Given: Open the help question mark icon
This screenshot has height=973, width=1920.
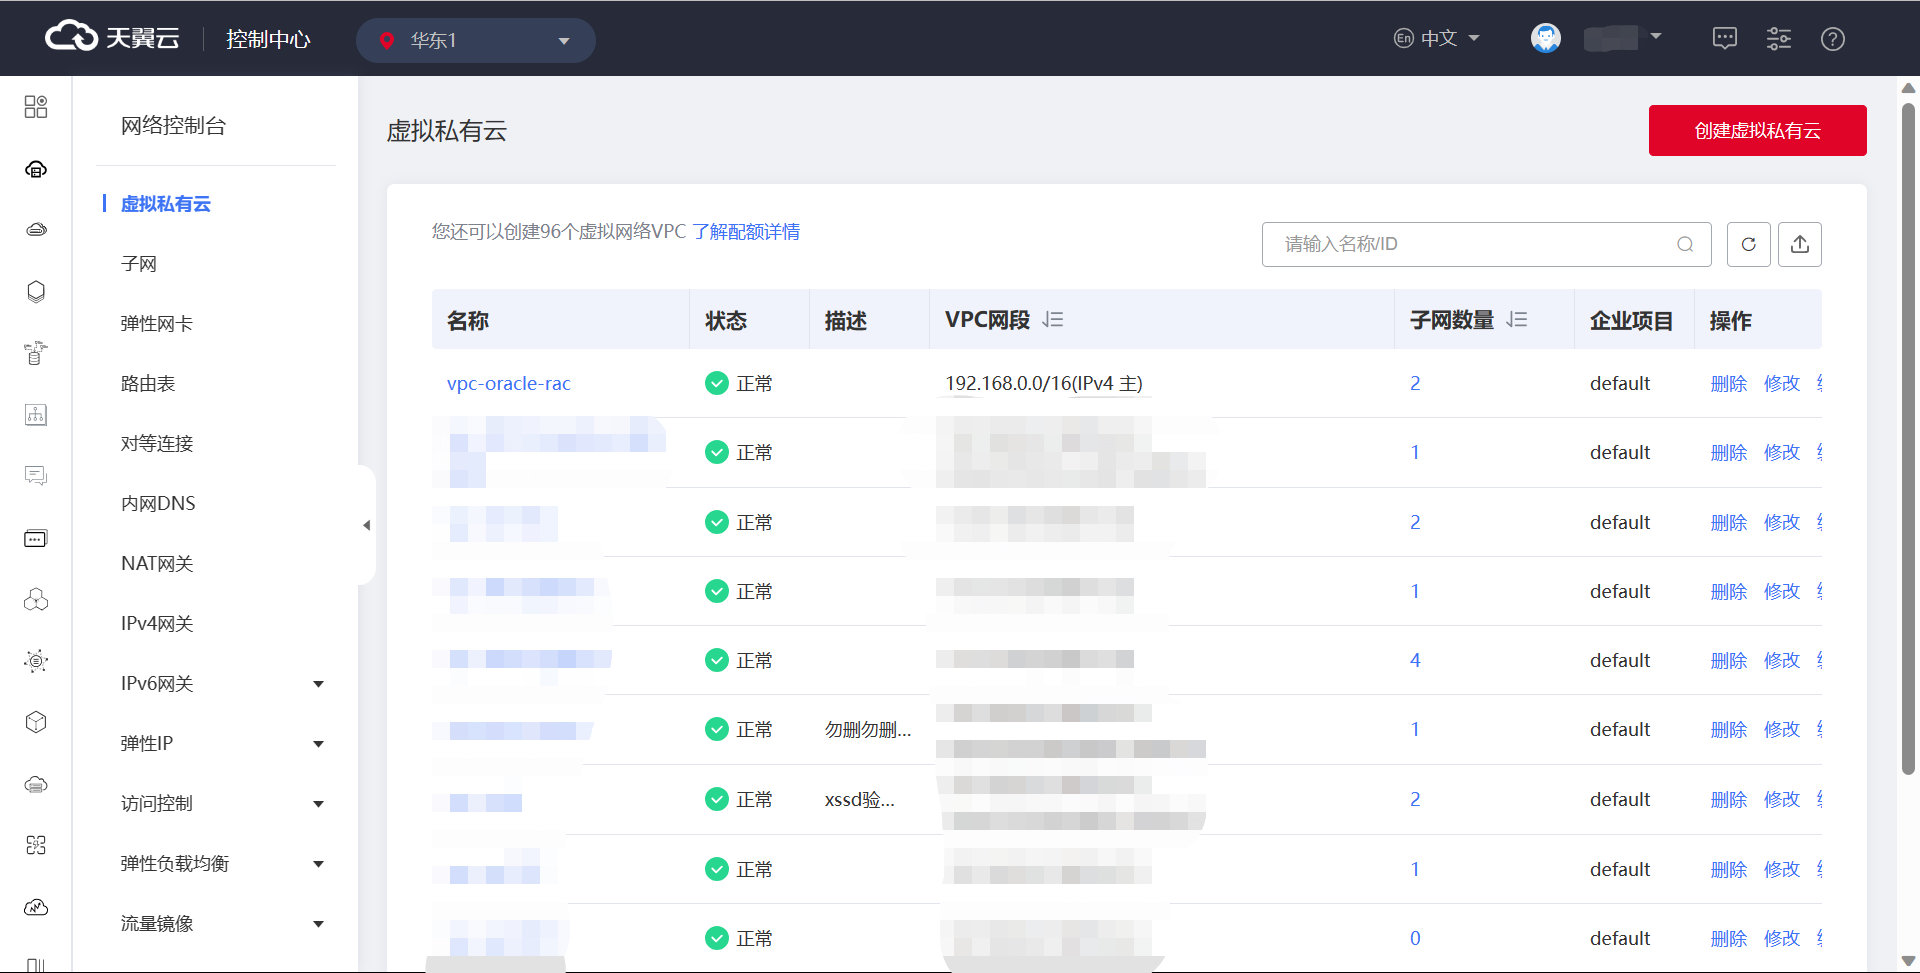Looking at the screenshot, I should tap(1832, 39).
